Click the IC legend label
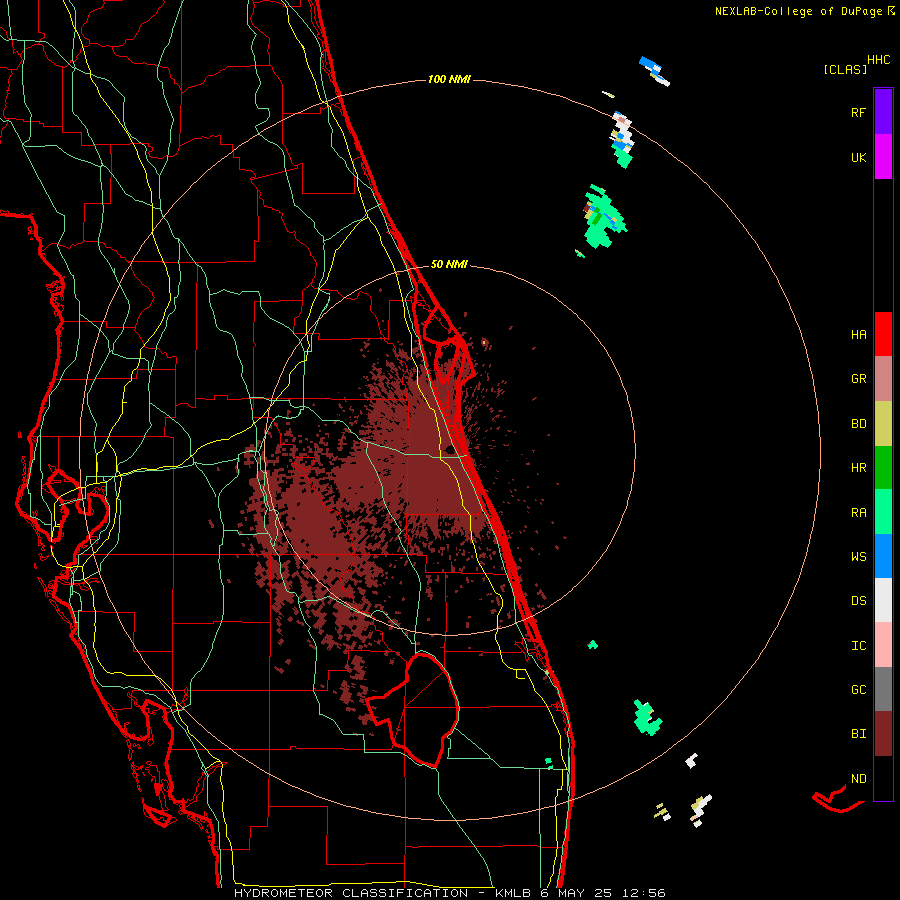 pos(858,646)
